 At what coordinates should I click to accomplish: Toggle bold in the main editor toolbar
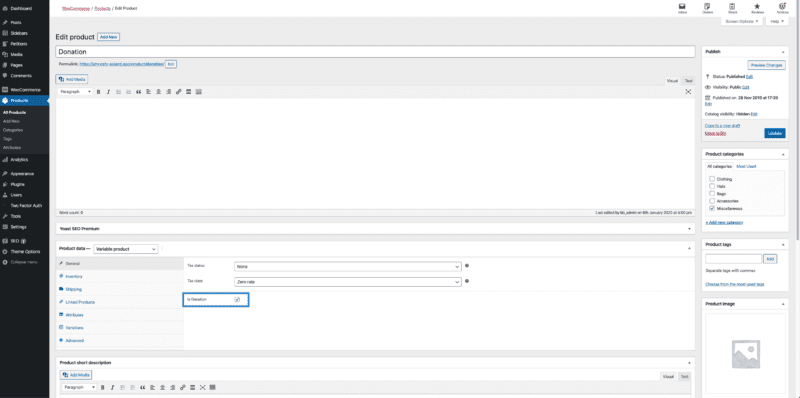pyautogui.click(x=98, y=92)
